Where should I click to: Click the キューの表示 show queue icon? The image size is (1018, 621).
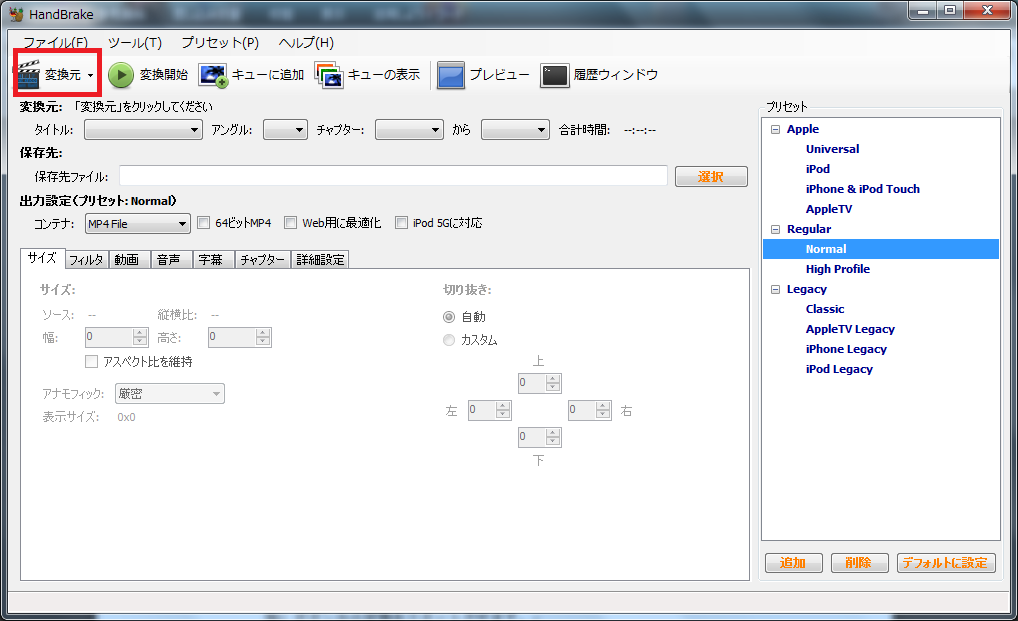[329, 75]
